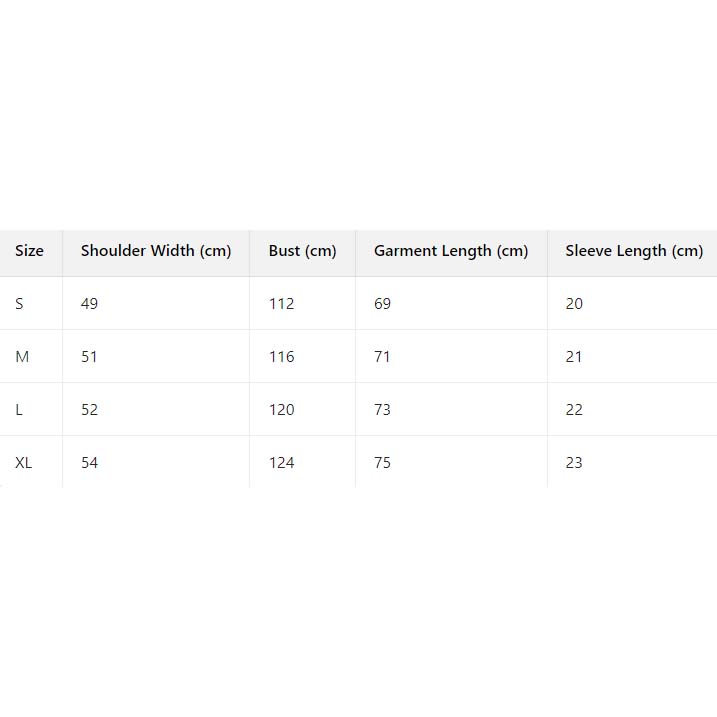The image size is (717, 717).
Task: Select the M size row label
Action: point(22,357)
